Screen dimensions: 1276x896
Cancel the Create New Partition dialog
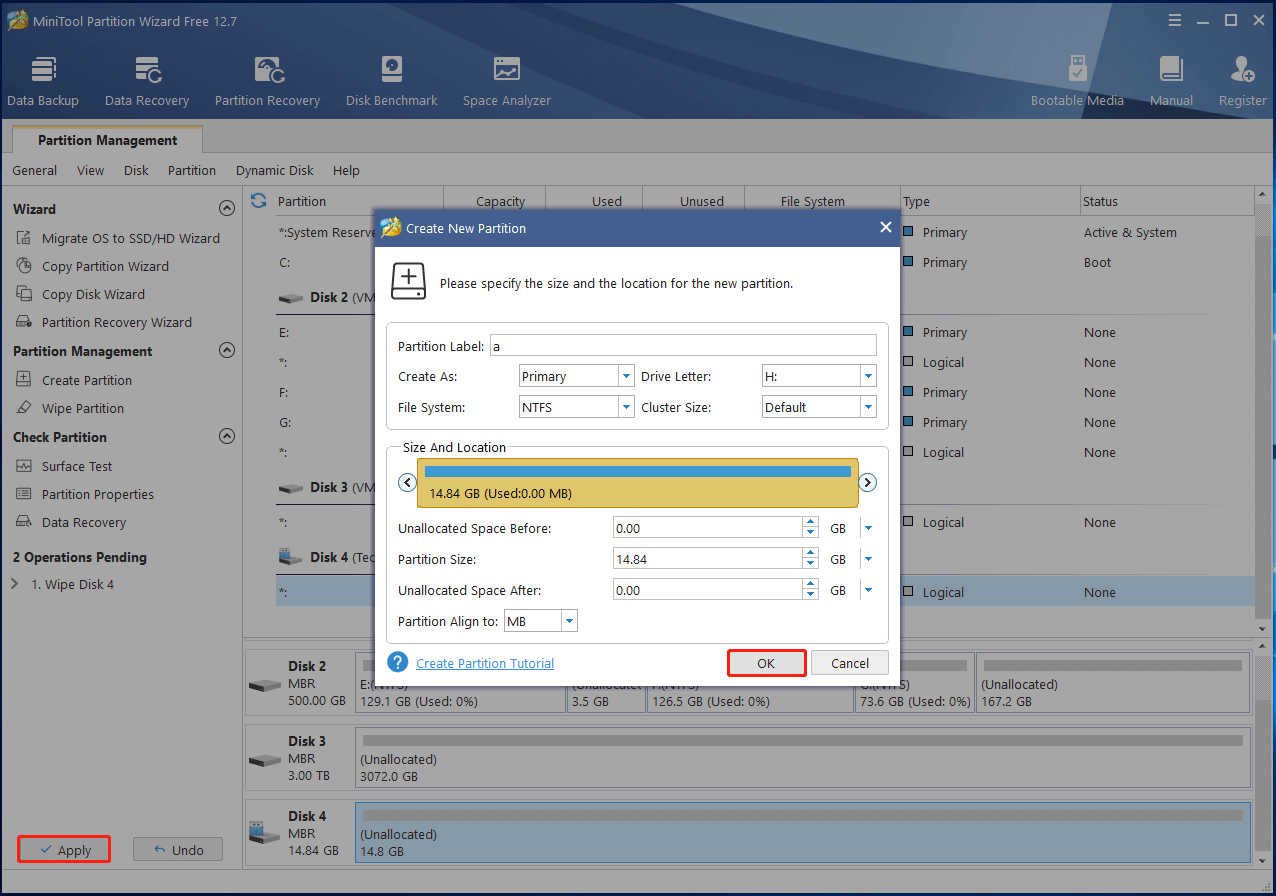pyautogui.click(x=850, y=663)
